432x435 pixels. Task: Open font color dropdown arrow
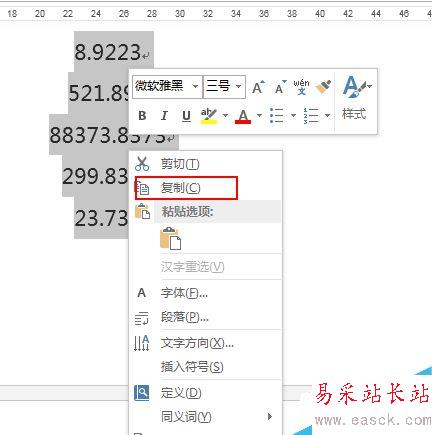[259, 116]
